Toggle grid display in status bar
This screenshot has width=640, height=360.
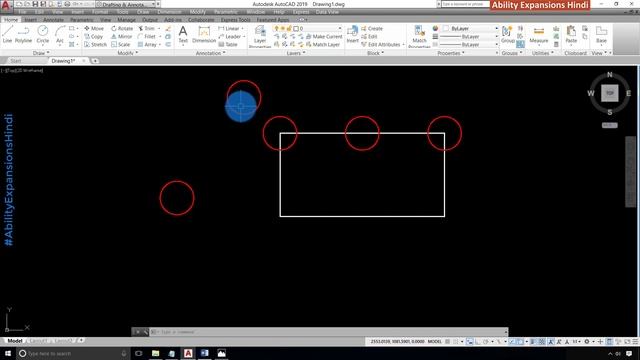(x=448, y=342)
